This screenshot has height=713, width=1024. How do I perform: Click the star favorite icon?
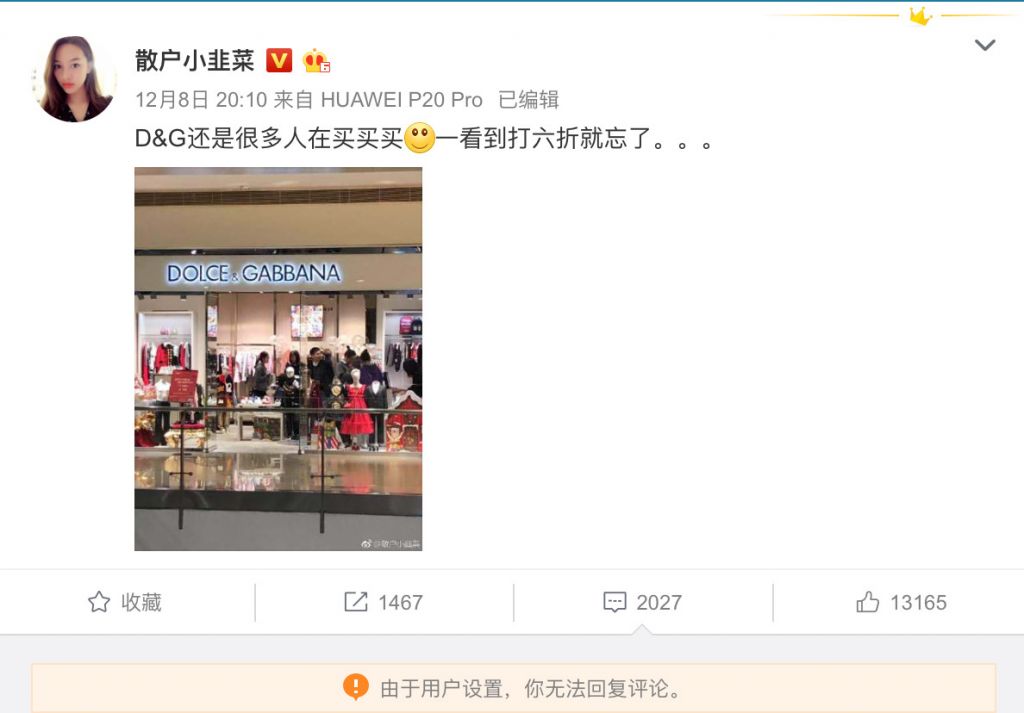coord(99,602)
